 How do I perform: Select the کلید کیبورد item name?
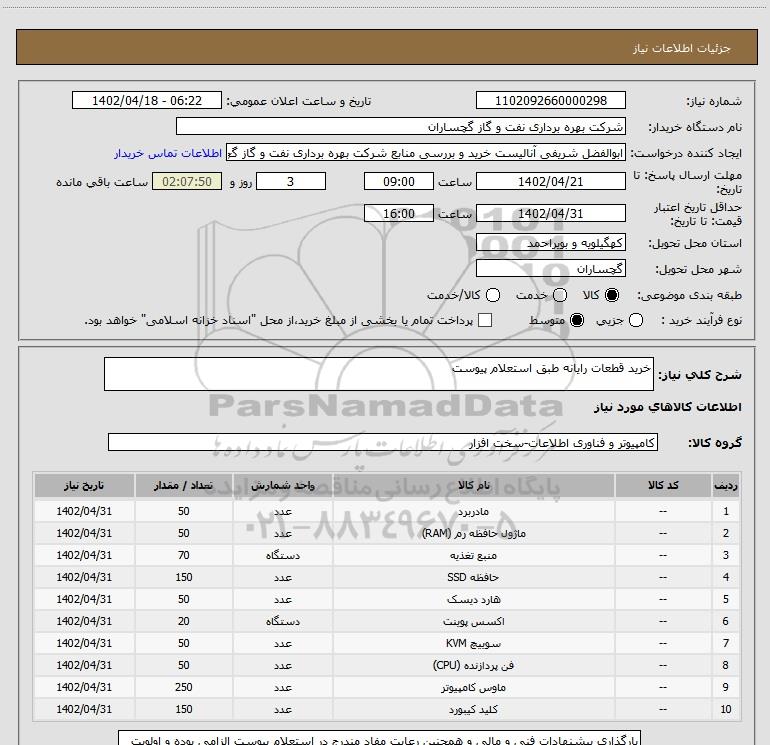[473, 710]
